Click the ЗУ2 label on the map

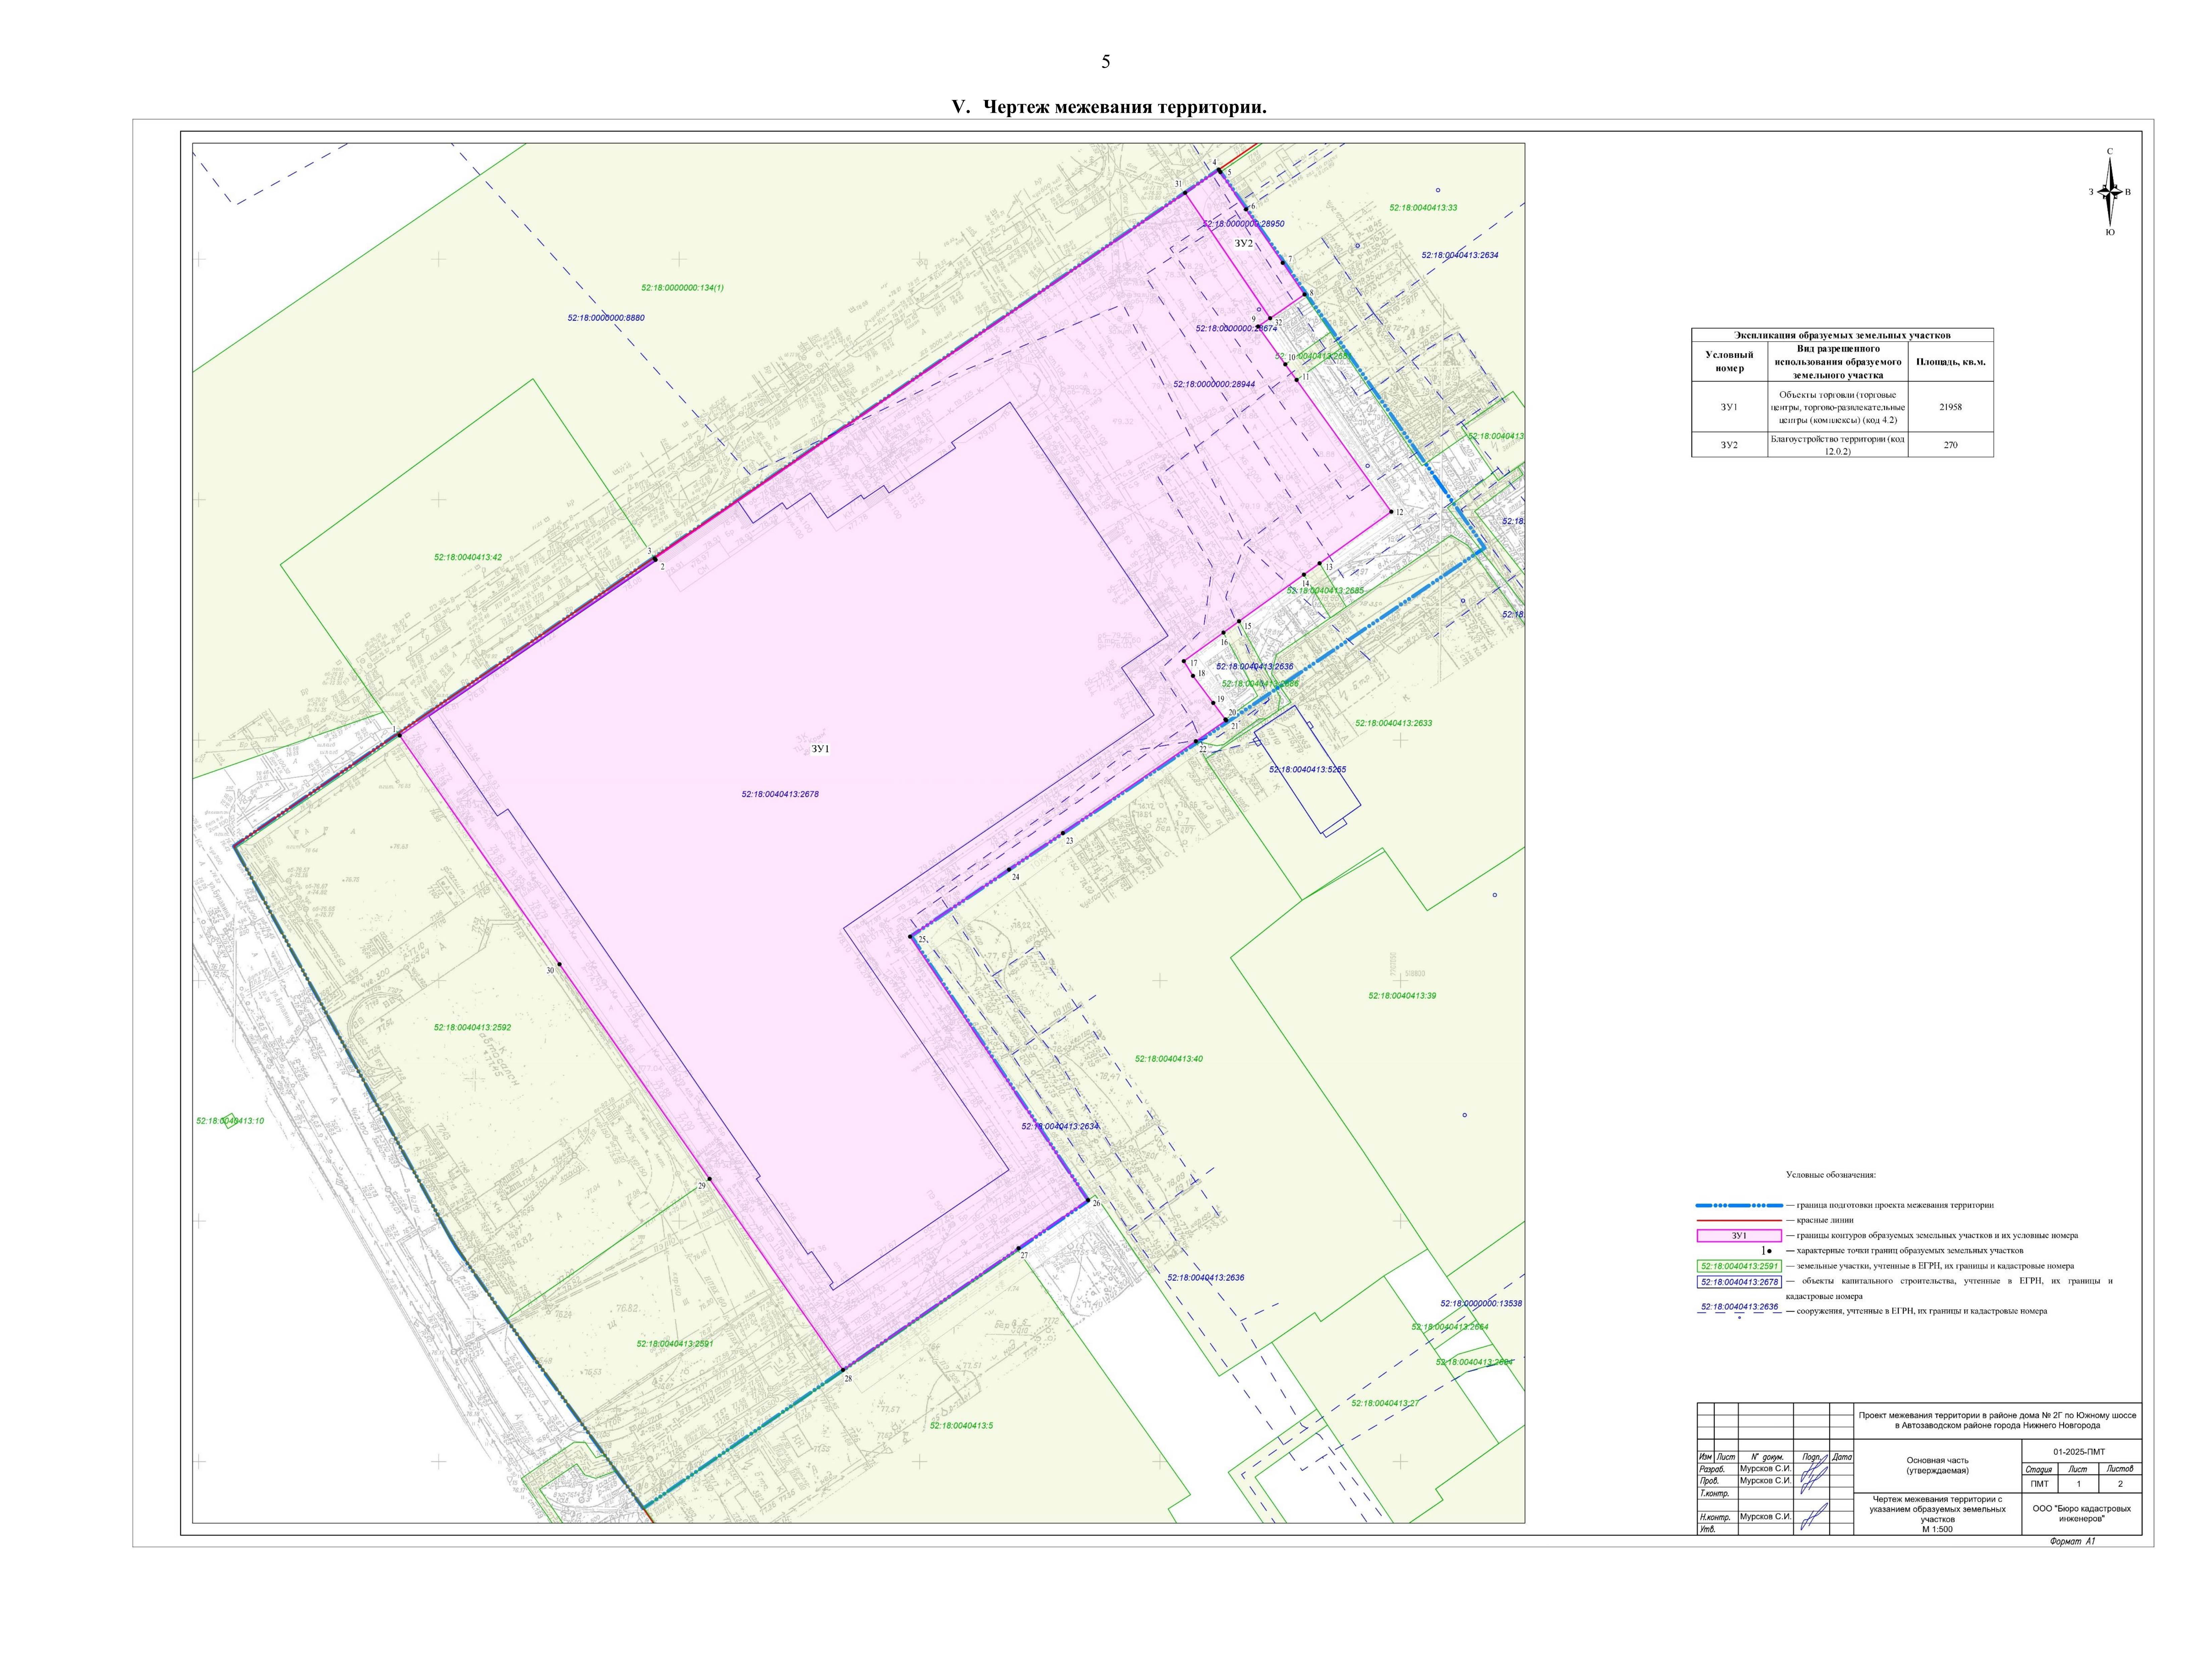1243,243
